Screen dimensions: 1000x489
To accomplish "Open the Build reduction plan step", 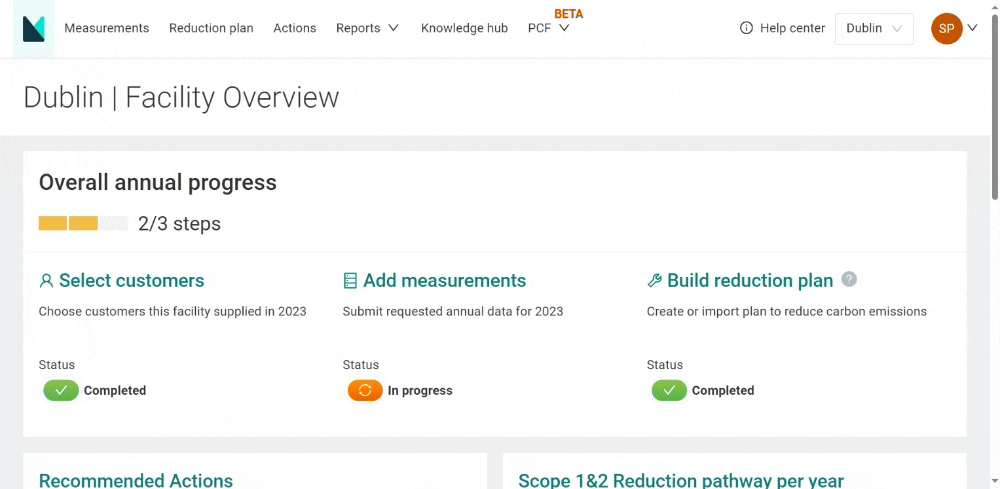I will click(750, 281).
